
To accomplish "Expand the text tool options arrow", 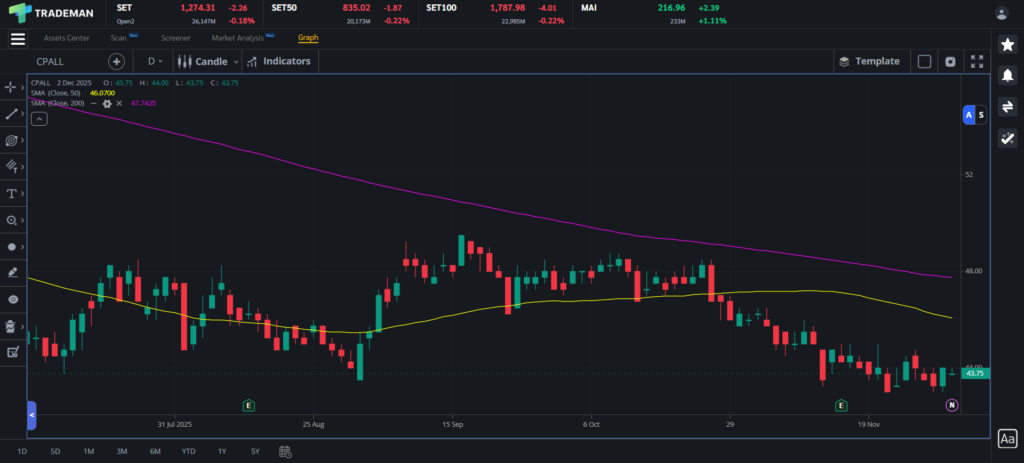I will (x=23, y=194).
